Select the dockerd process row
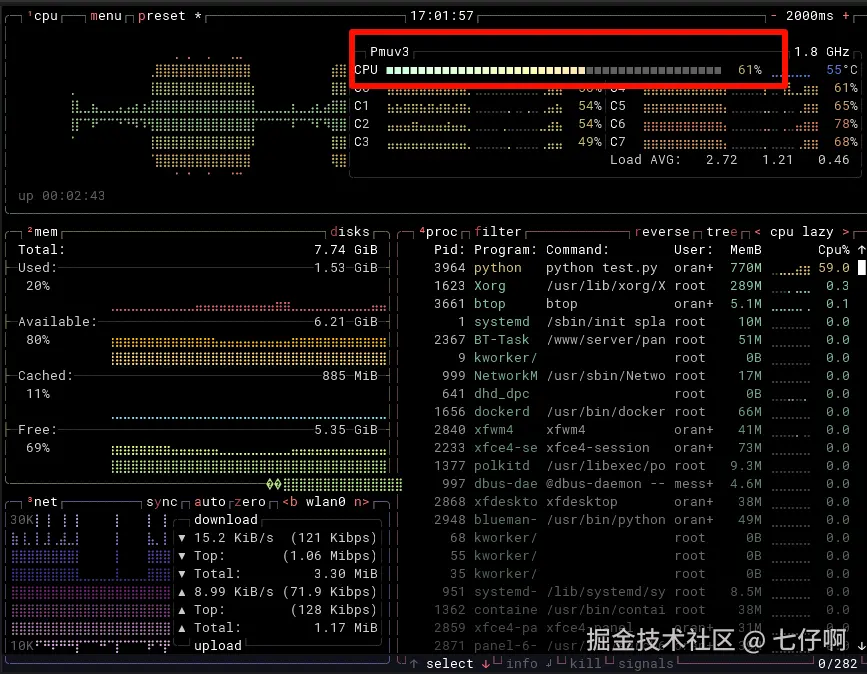867x674 pixels. pos(641,412)
